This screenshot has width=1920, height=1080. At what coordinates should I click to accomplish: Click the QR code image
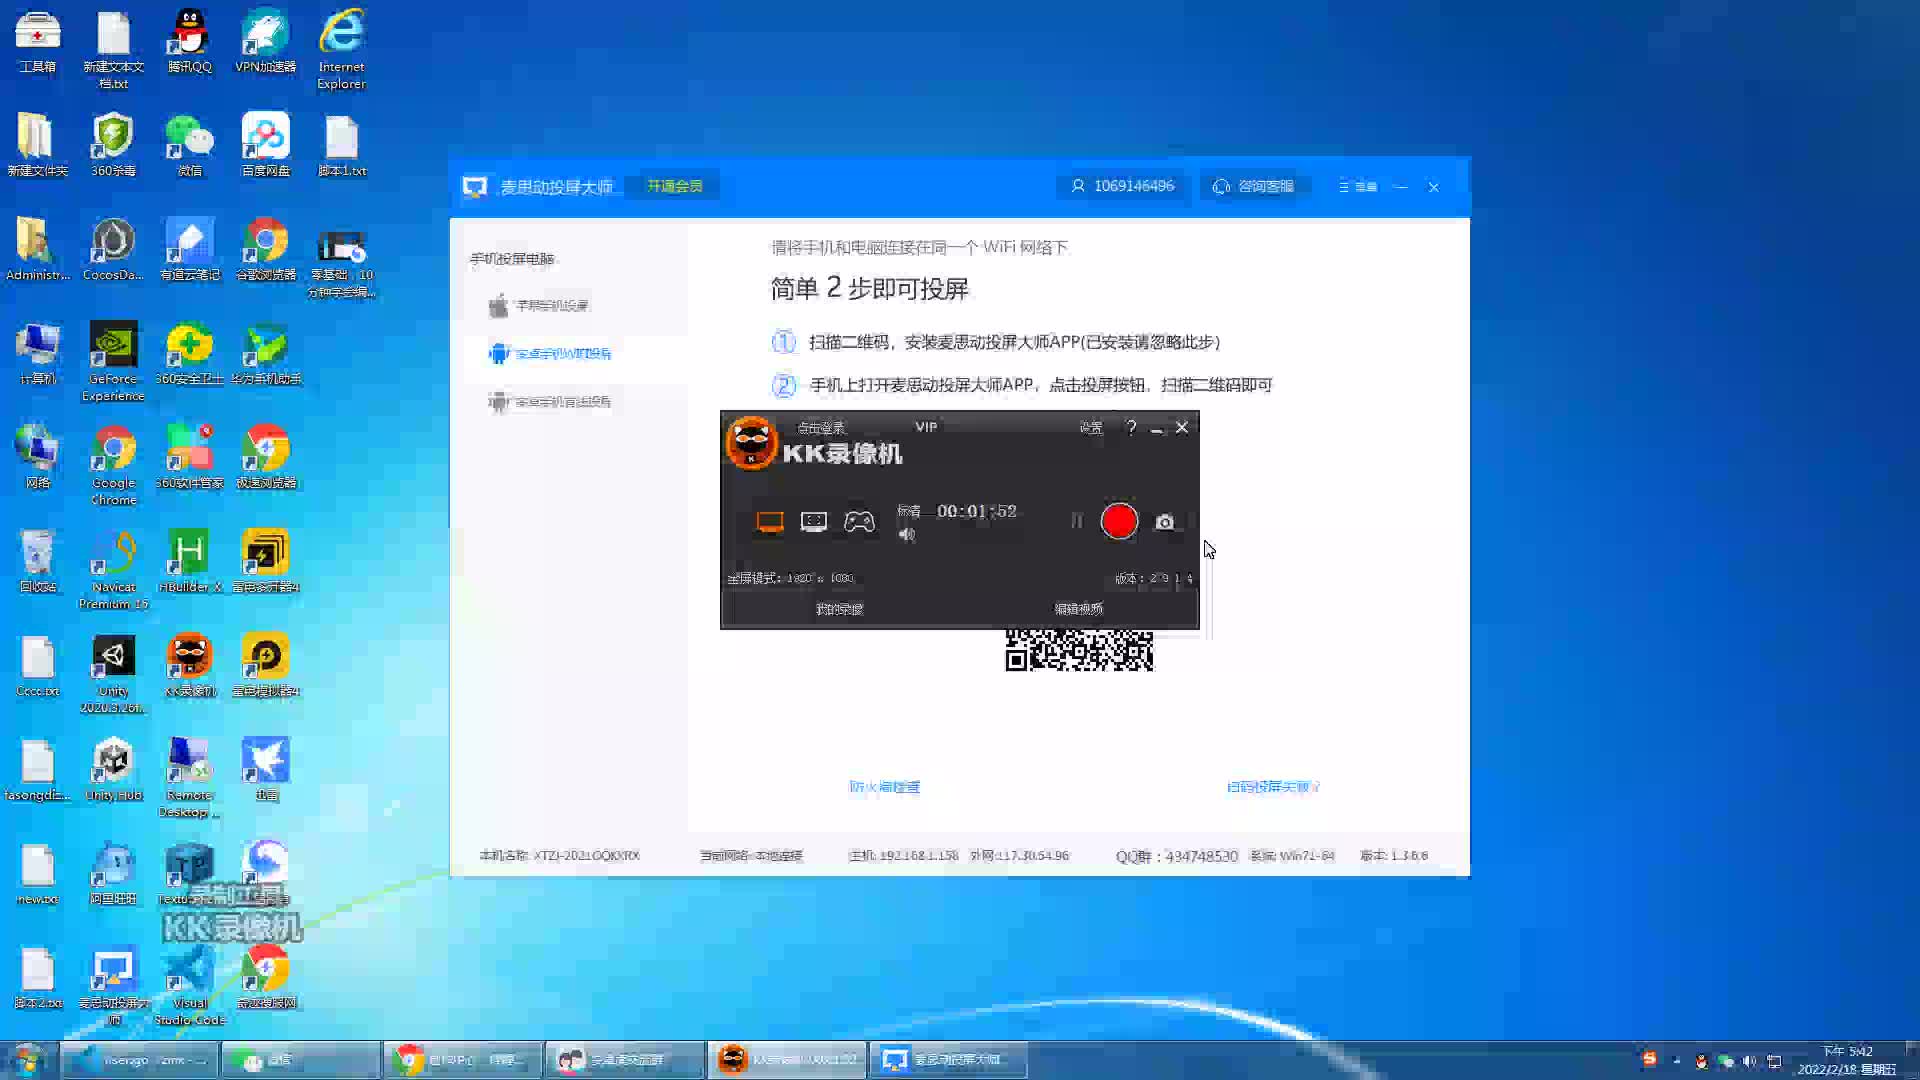coord(1079,651)
